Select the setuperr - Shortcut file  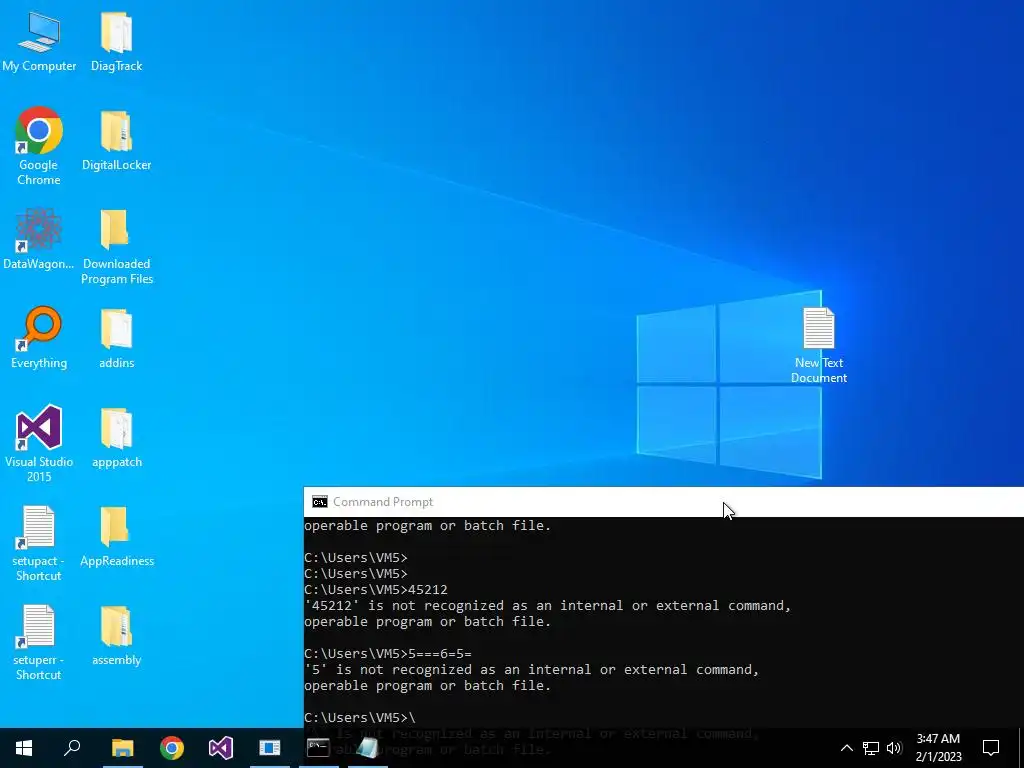pos(39,643)
